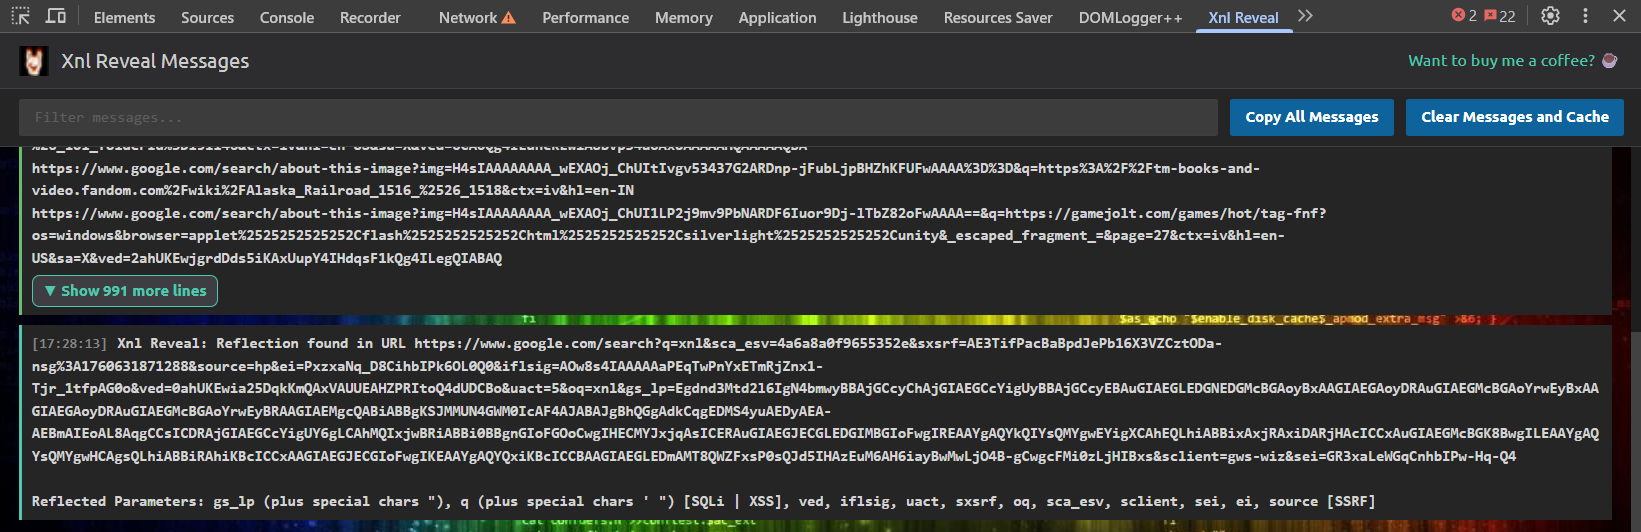Open the Memory tab
Image resolution: width=1641 pixels, height=532 pixels.
coord(684,17)
